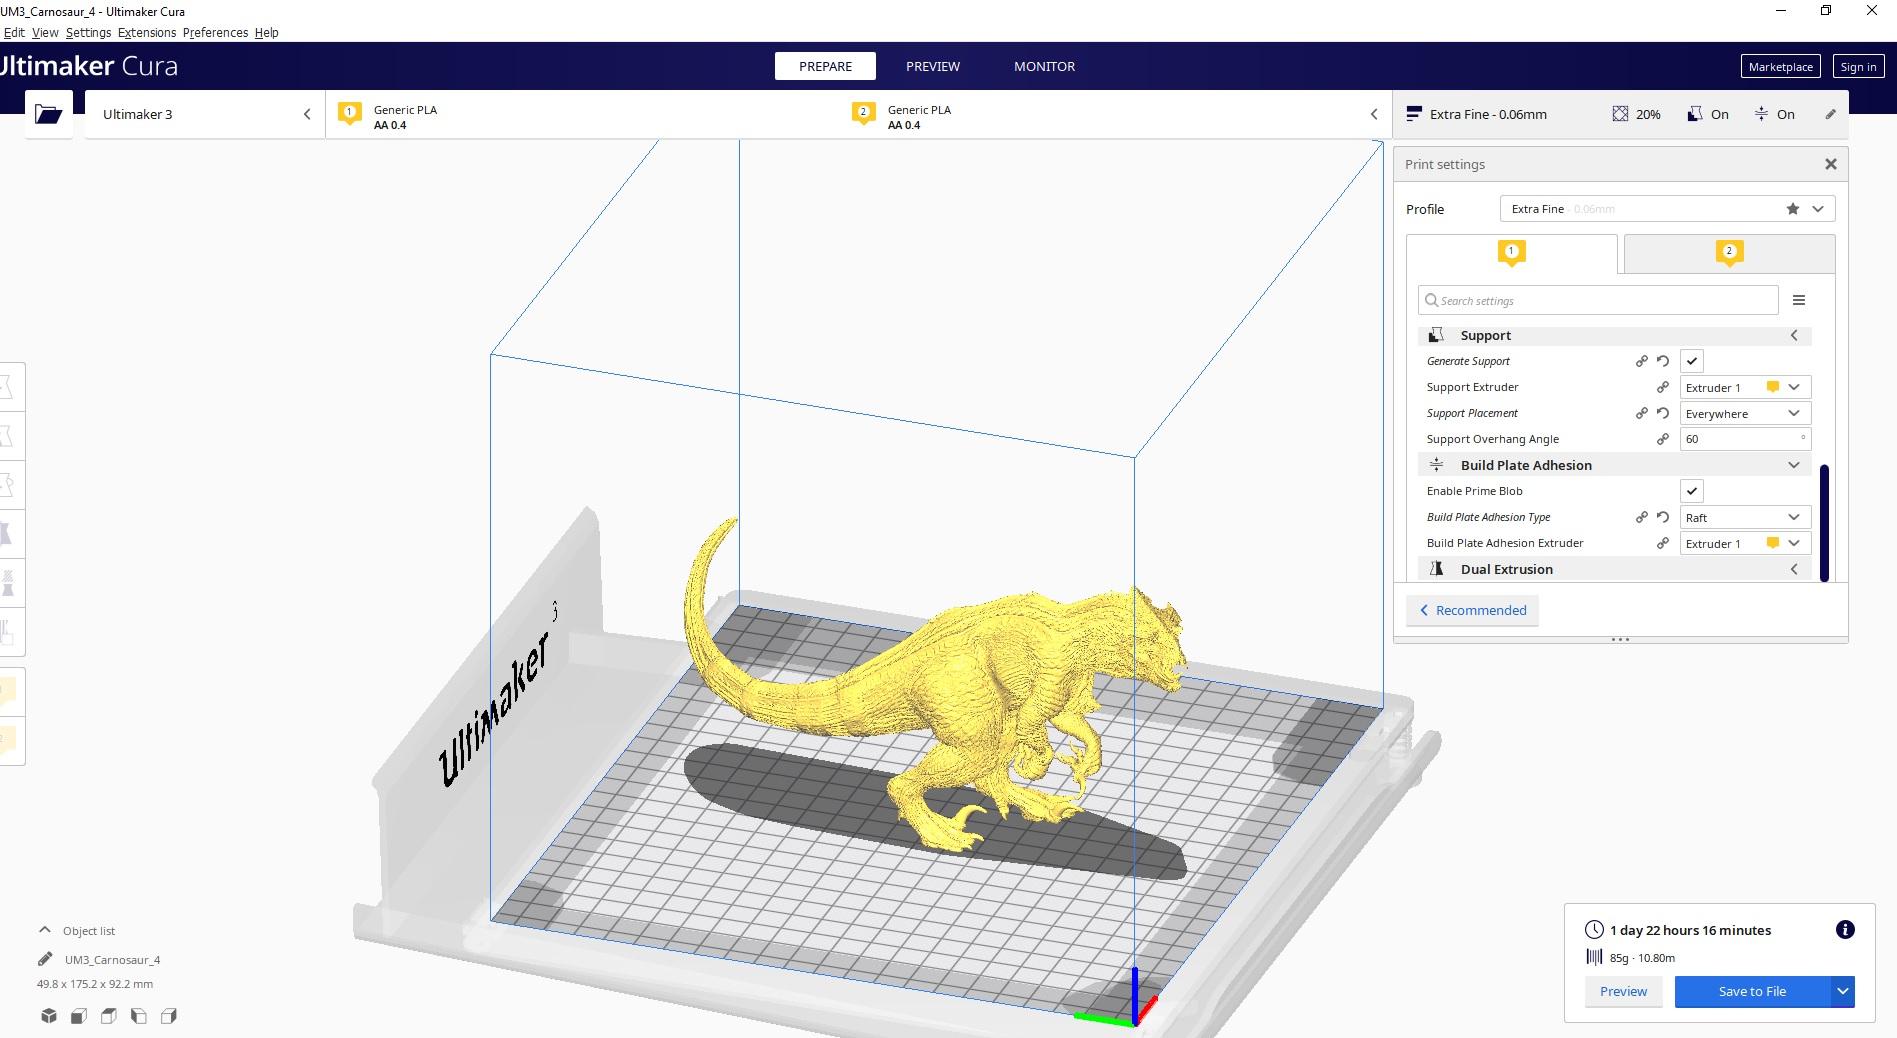
Task: Open file using the folder icon
Action: click(48, 114)
